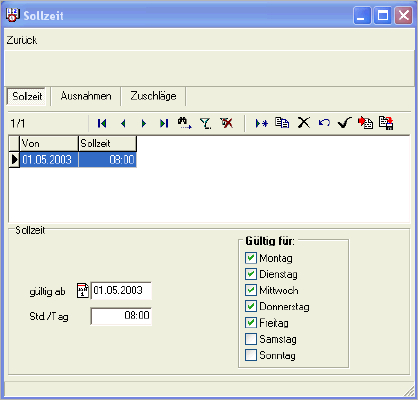Select row cell 01.05.2003 in grid
The width and height of the screenshot is (418, 400).
[x=49, y=160]
